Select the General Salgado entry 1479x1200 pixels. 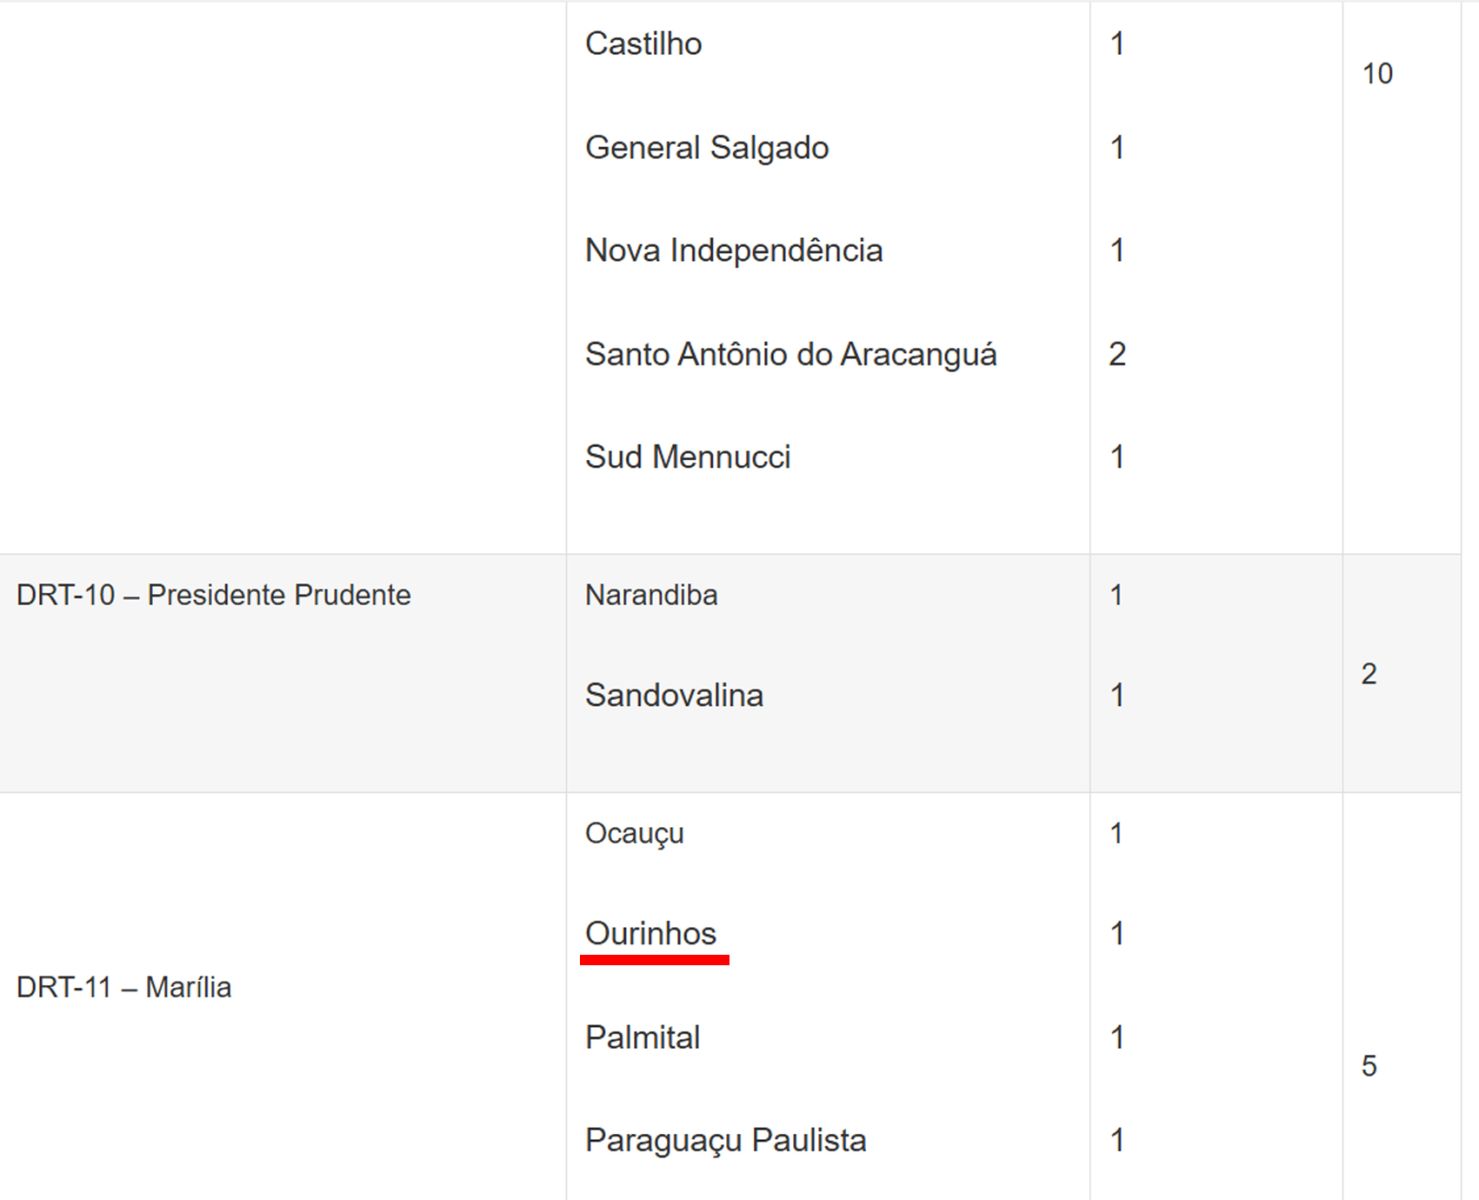coord(706,148)
